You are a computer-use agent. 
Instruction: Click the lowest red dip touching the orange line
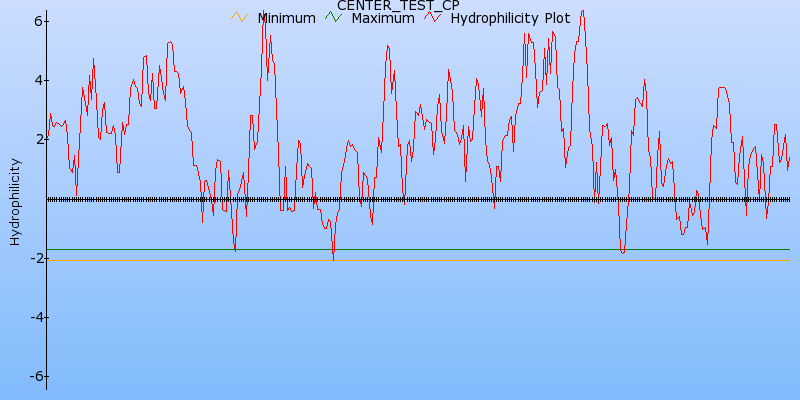pyautogui.click(x=333, y=258)
